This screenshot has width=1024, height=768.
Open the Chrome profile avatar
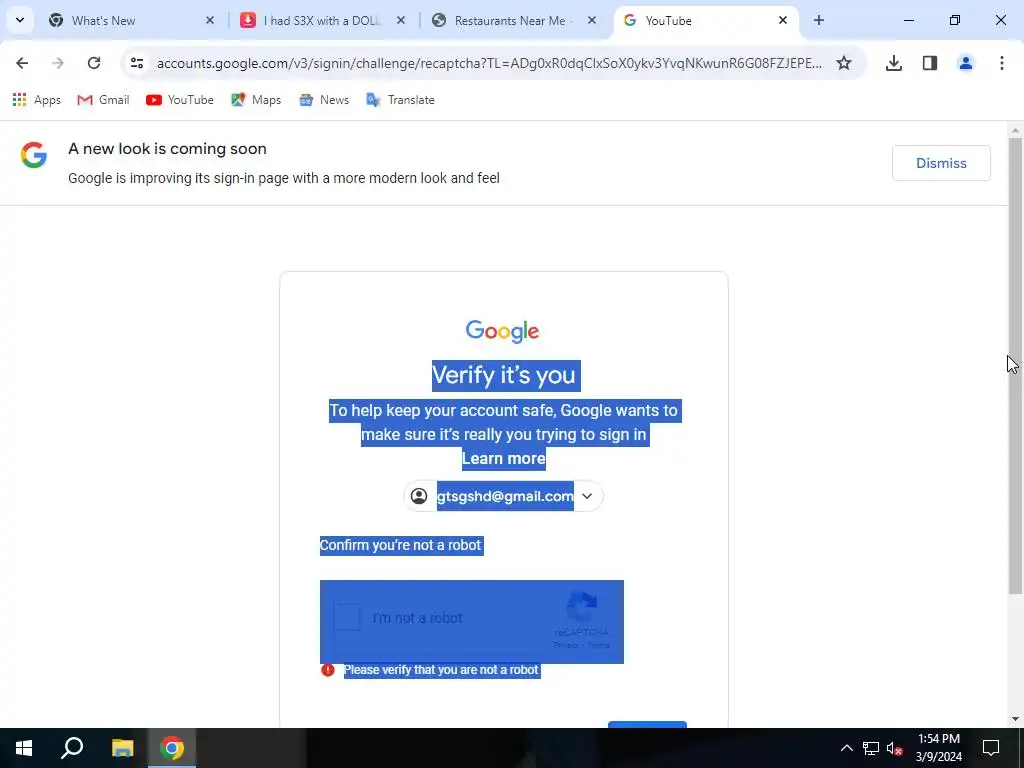pos(966,63)
